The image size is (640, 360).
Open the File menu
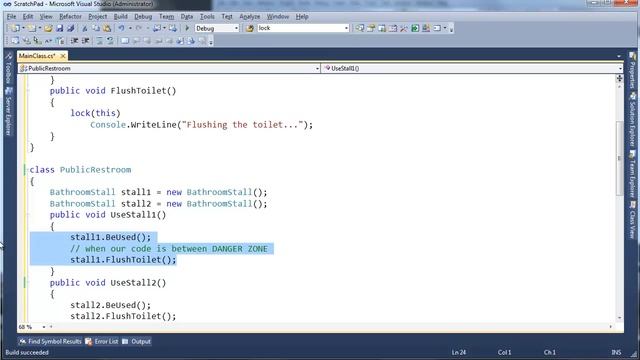pyautogui.click(x=11, y=16)
